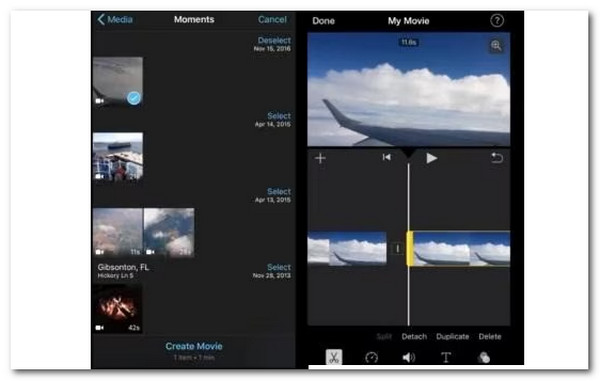Go back to Media
Viewport: 600px width, 381px height.
click(x=115, y=19)
